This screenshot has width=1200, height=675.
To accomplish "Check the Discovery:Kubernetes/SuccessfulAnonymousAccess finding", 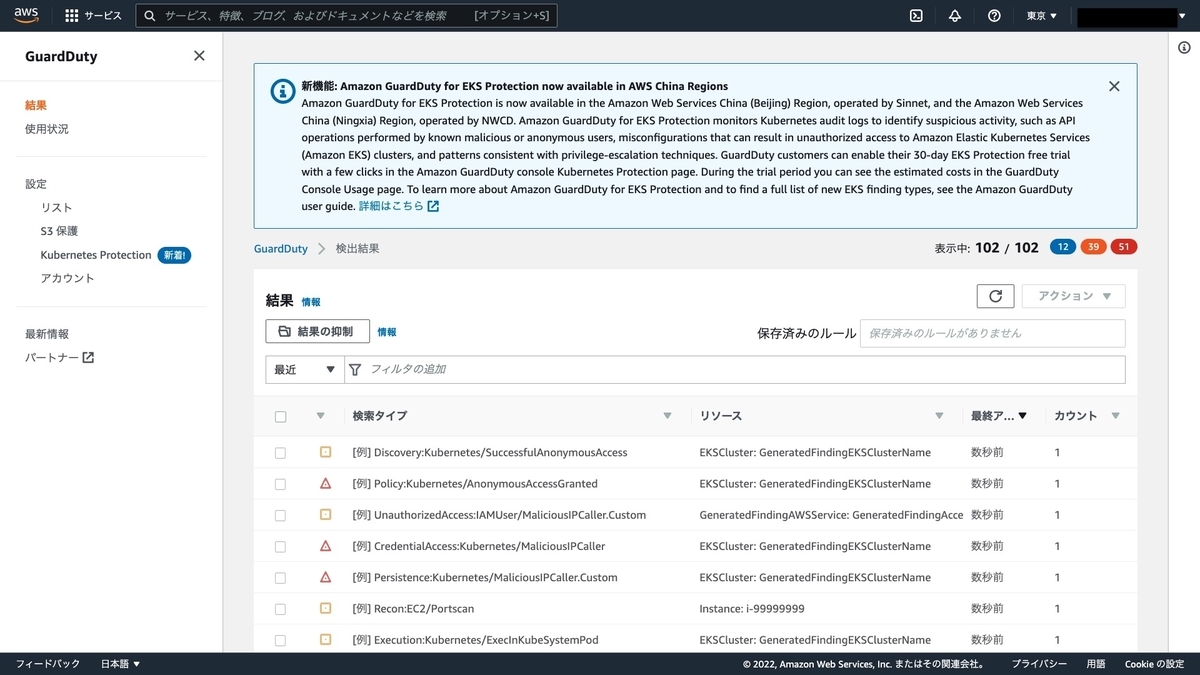I will click(280, 452).
